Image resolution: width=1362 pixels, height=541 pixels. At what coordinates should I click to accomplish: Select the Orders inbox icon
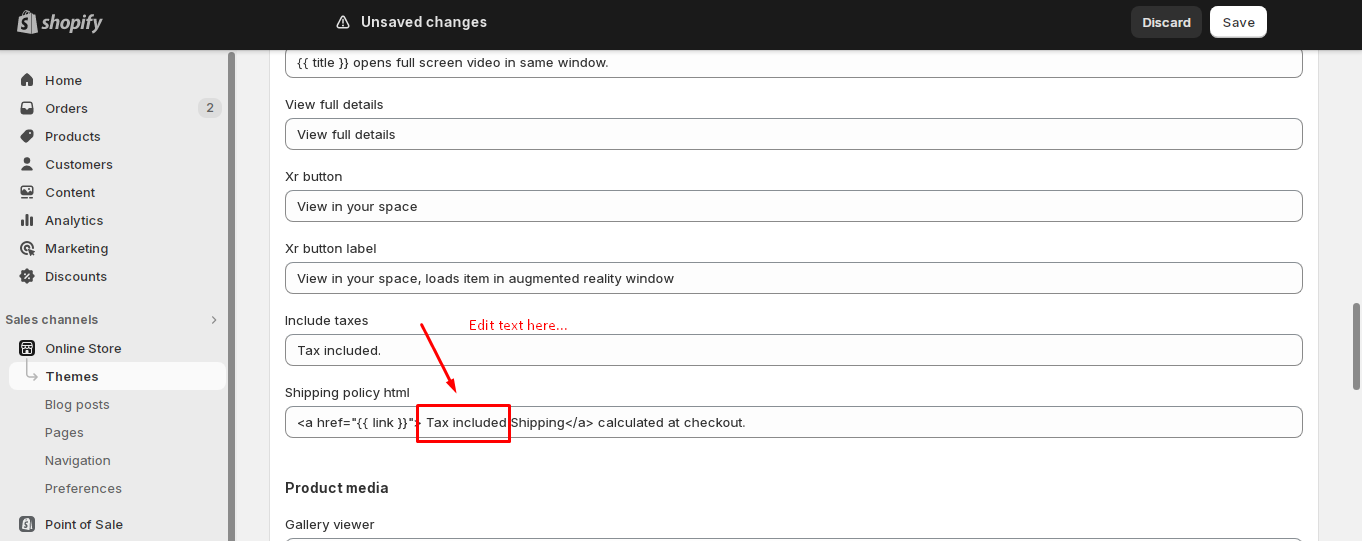pyautogui.click(x=27, y=108)
